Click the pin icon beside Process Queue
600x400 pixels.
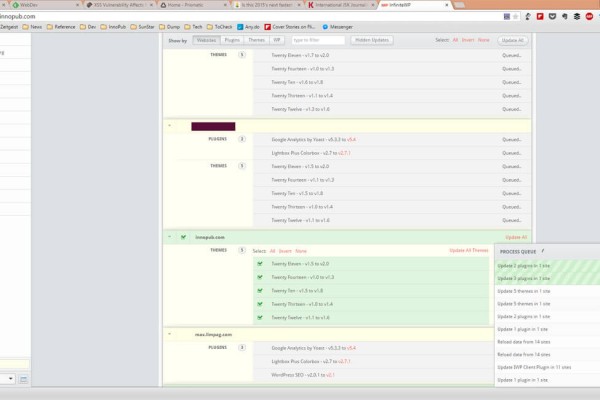pos(543,251)
